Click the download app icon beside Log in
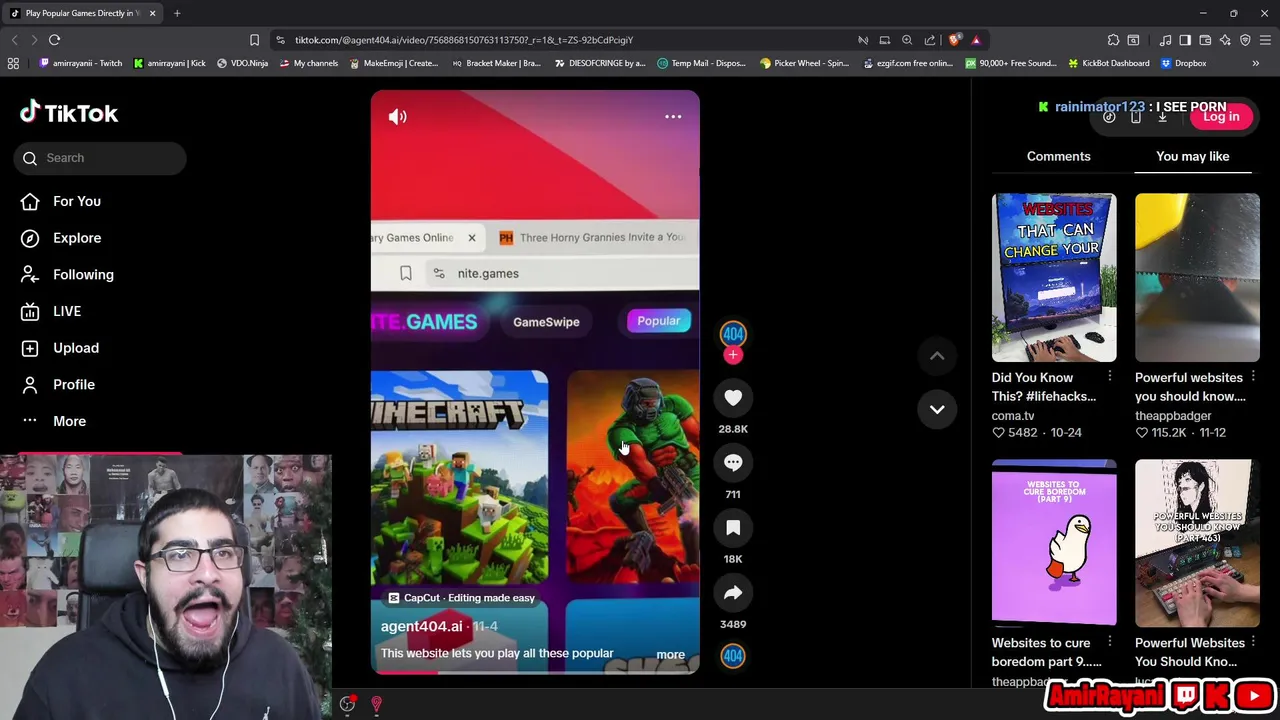1280x720 pixels. [1162, 117]
